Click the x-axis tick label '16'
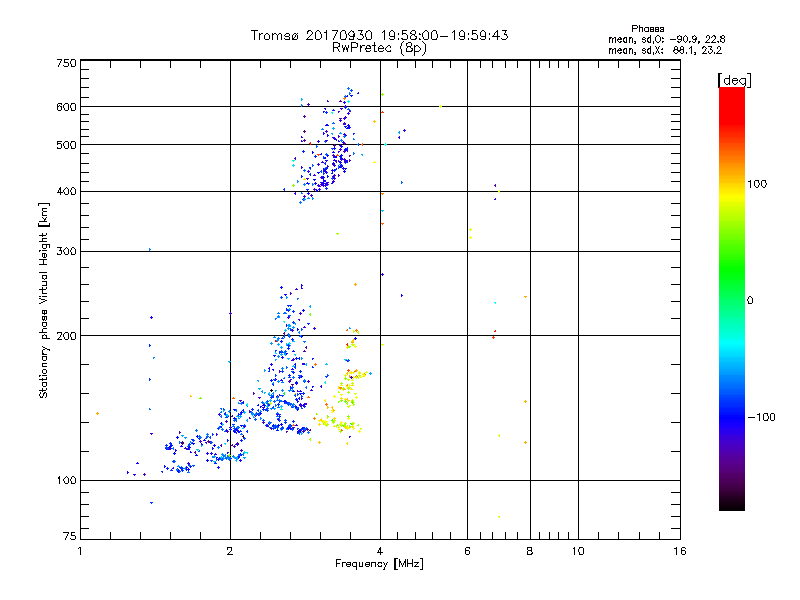Screen dimensions: 800x600 [680, 551]
